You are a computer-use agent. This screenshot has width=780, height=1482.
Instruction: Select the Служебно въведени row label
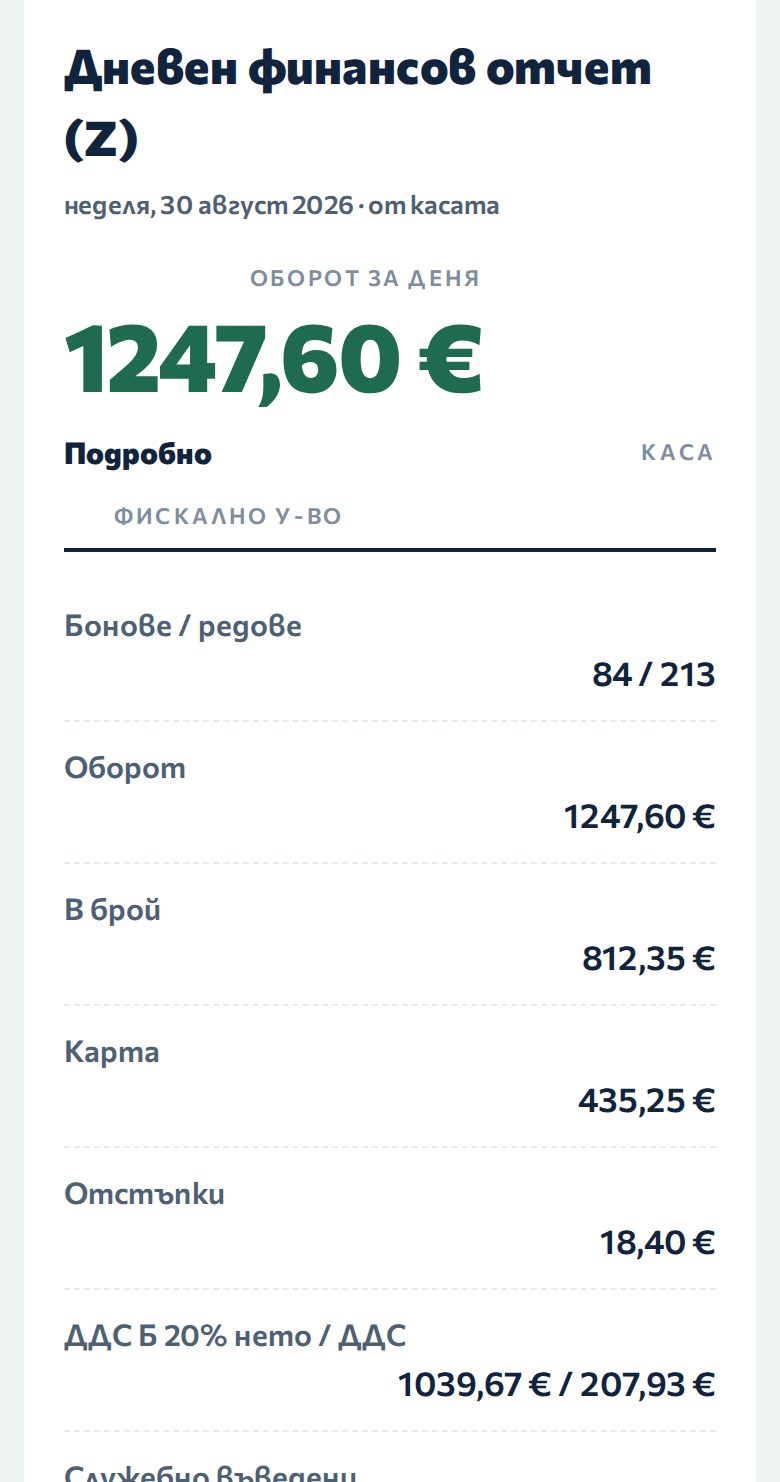pos(210,1473)
